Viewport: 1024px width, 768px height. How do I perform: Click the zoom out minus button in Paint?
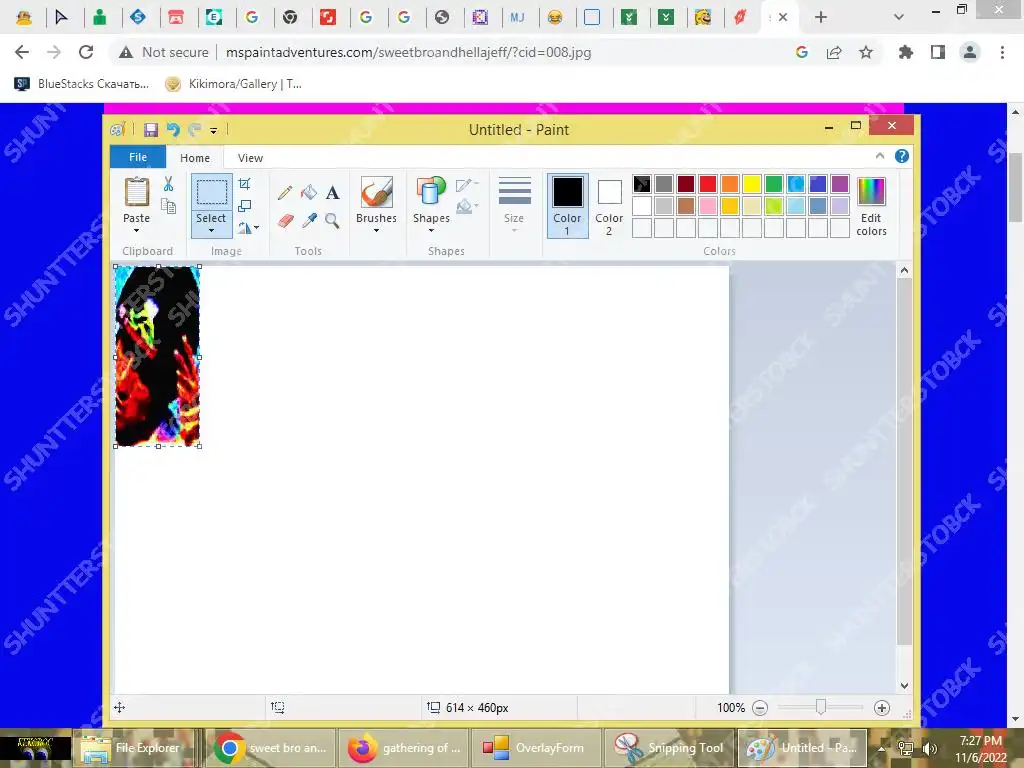(x=760, y=708)
